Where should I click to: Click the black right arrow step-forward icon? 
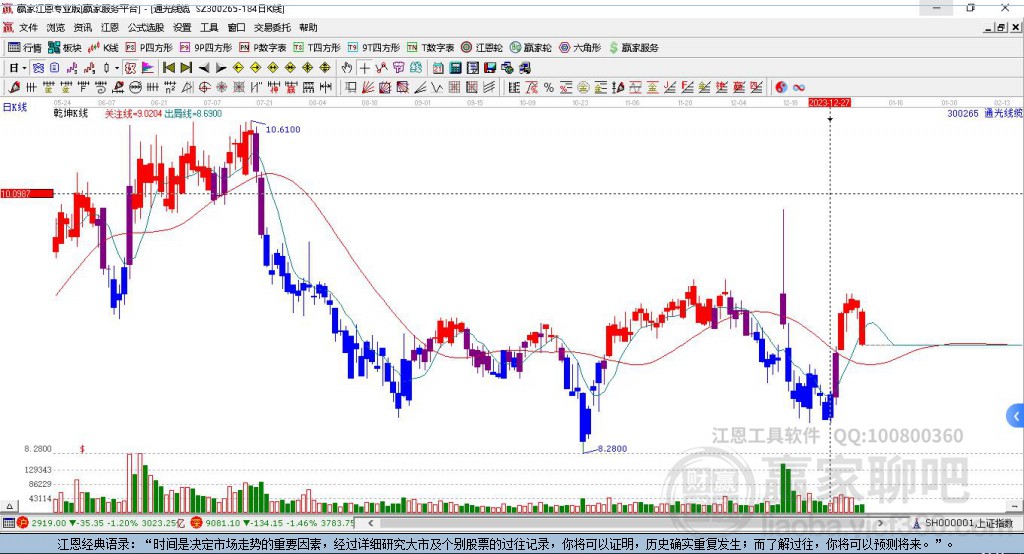tap(221, 68)
